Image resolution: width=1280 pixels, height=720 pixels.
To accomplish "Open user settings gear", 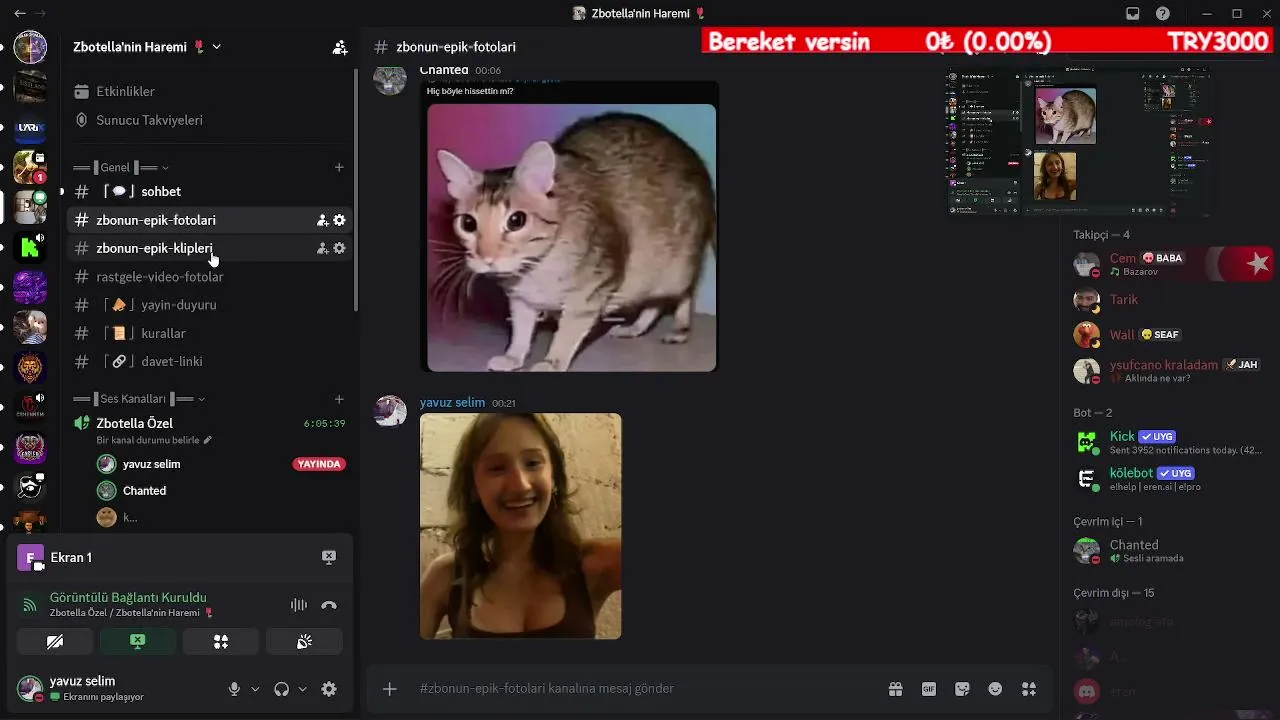I will [x=329, y=689].
